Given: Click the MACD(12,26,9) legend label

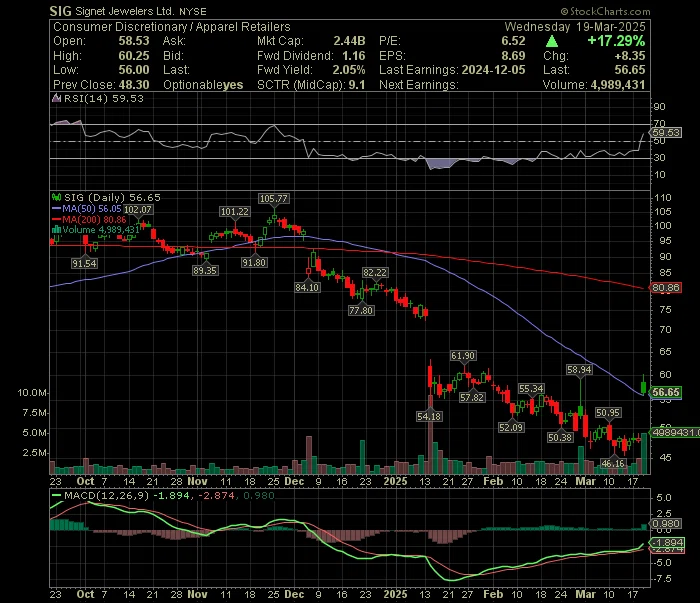Looking at the screenshot, I should pyautogui.click(x=107, y=495).
